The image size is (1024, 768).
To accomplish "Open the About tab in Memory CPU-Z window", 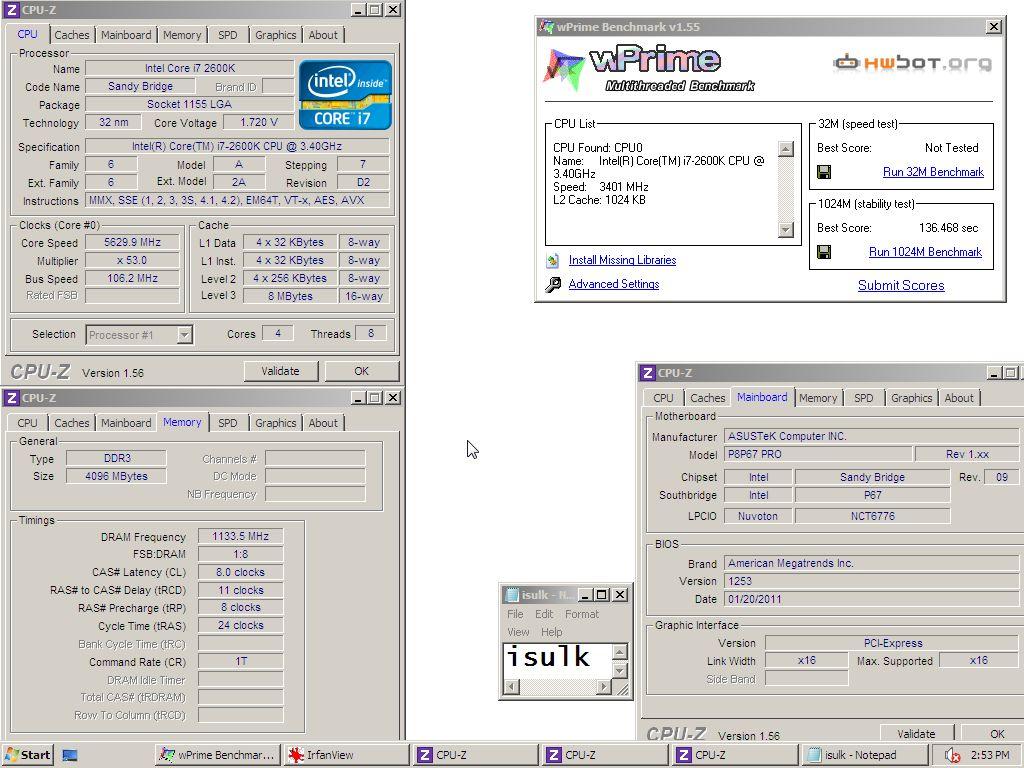I will click(x=323, y=423).
